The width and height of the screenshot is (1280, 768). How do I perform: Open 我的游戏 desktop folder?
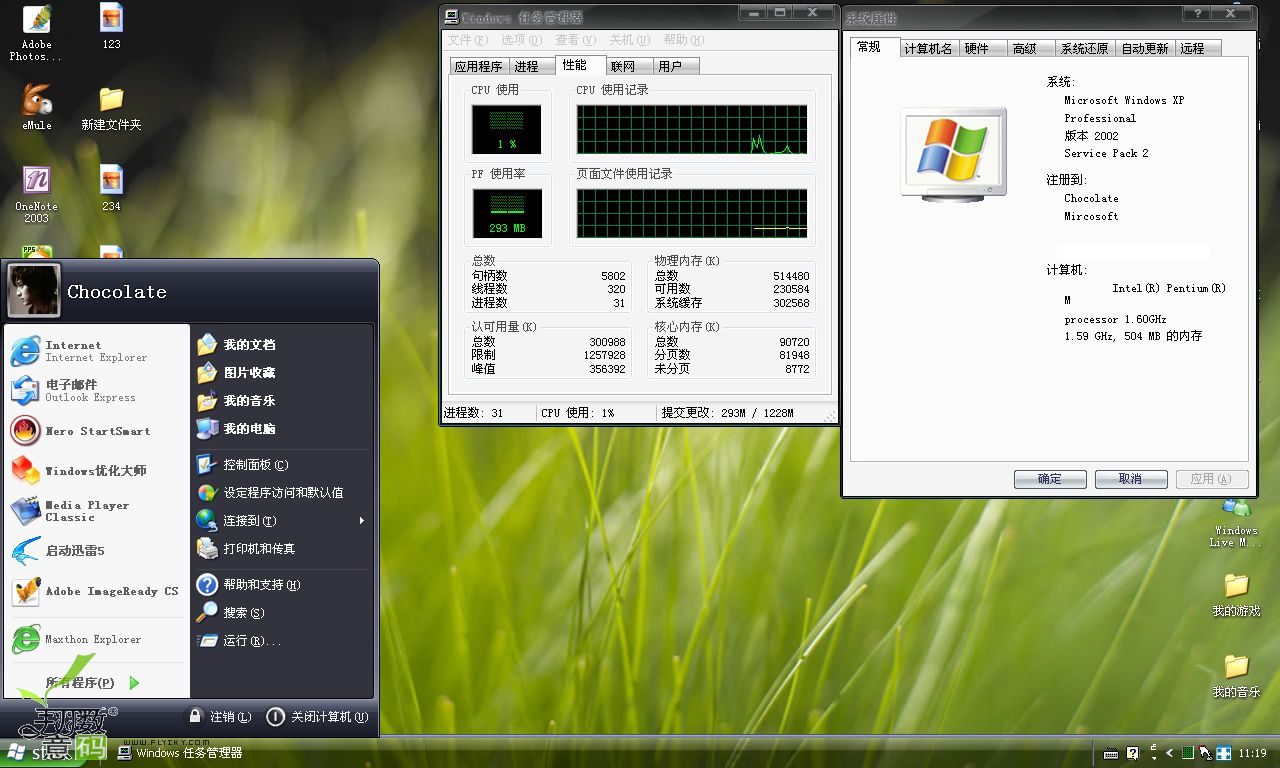(x=1237, y=595)
